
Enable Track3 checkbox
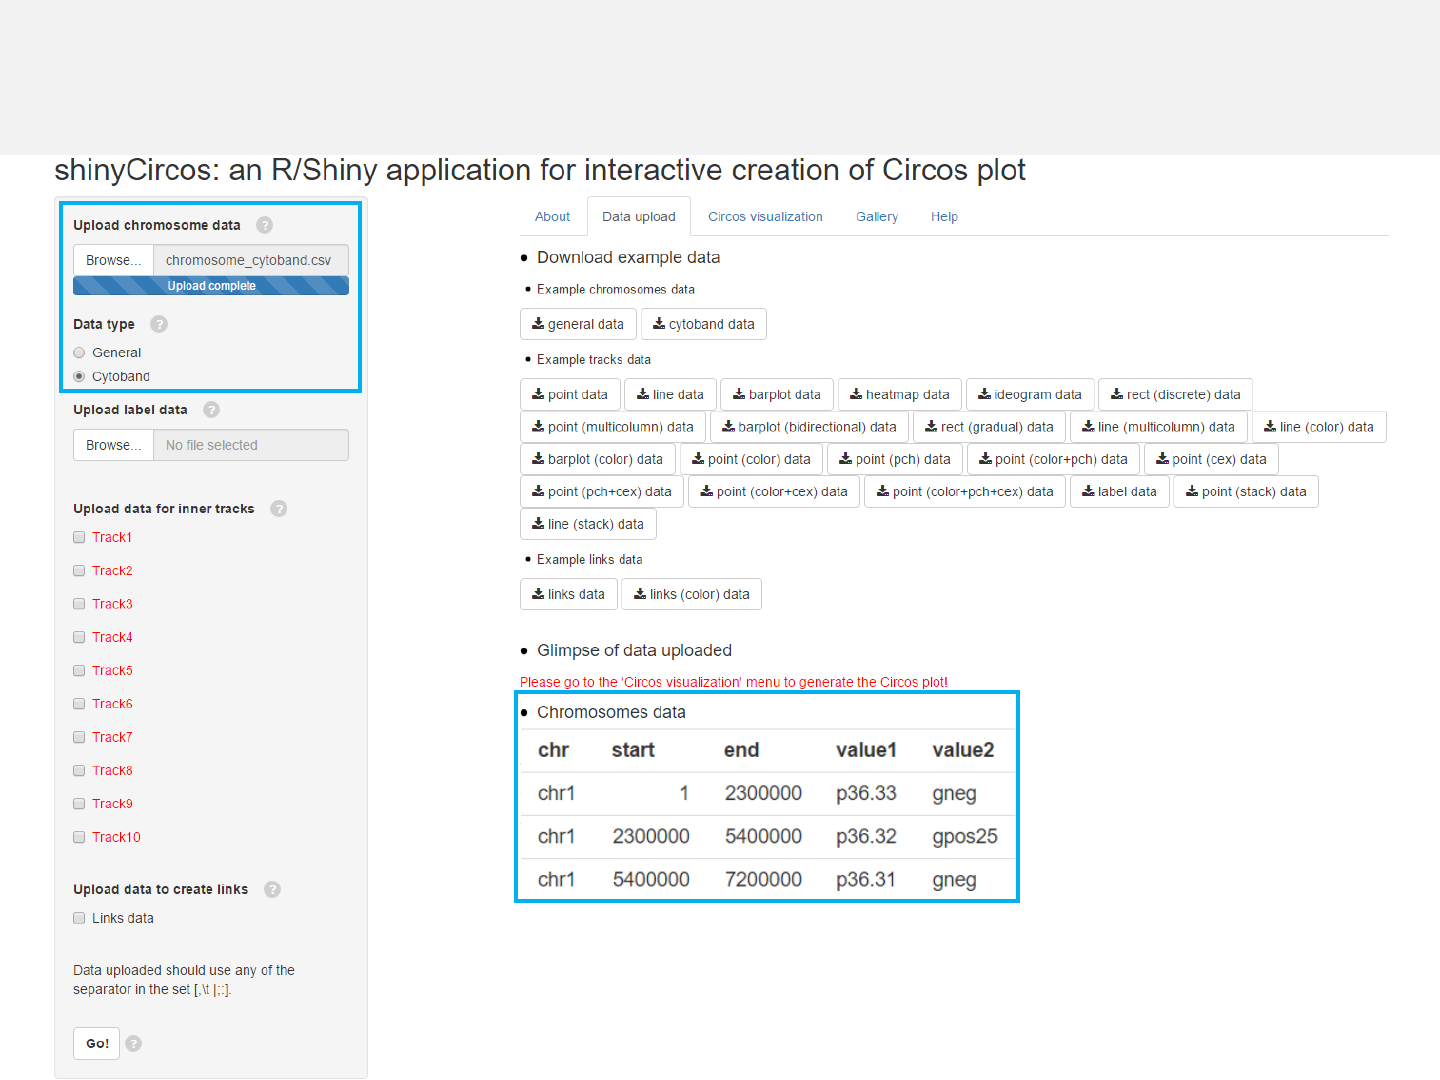point(79,604)
